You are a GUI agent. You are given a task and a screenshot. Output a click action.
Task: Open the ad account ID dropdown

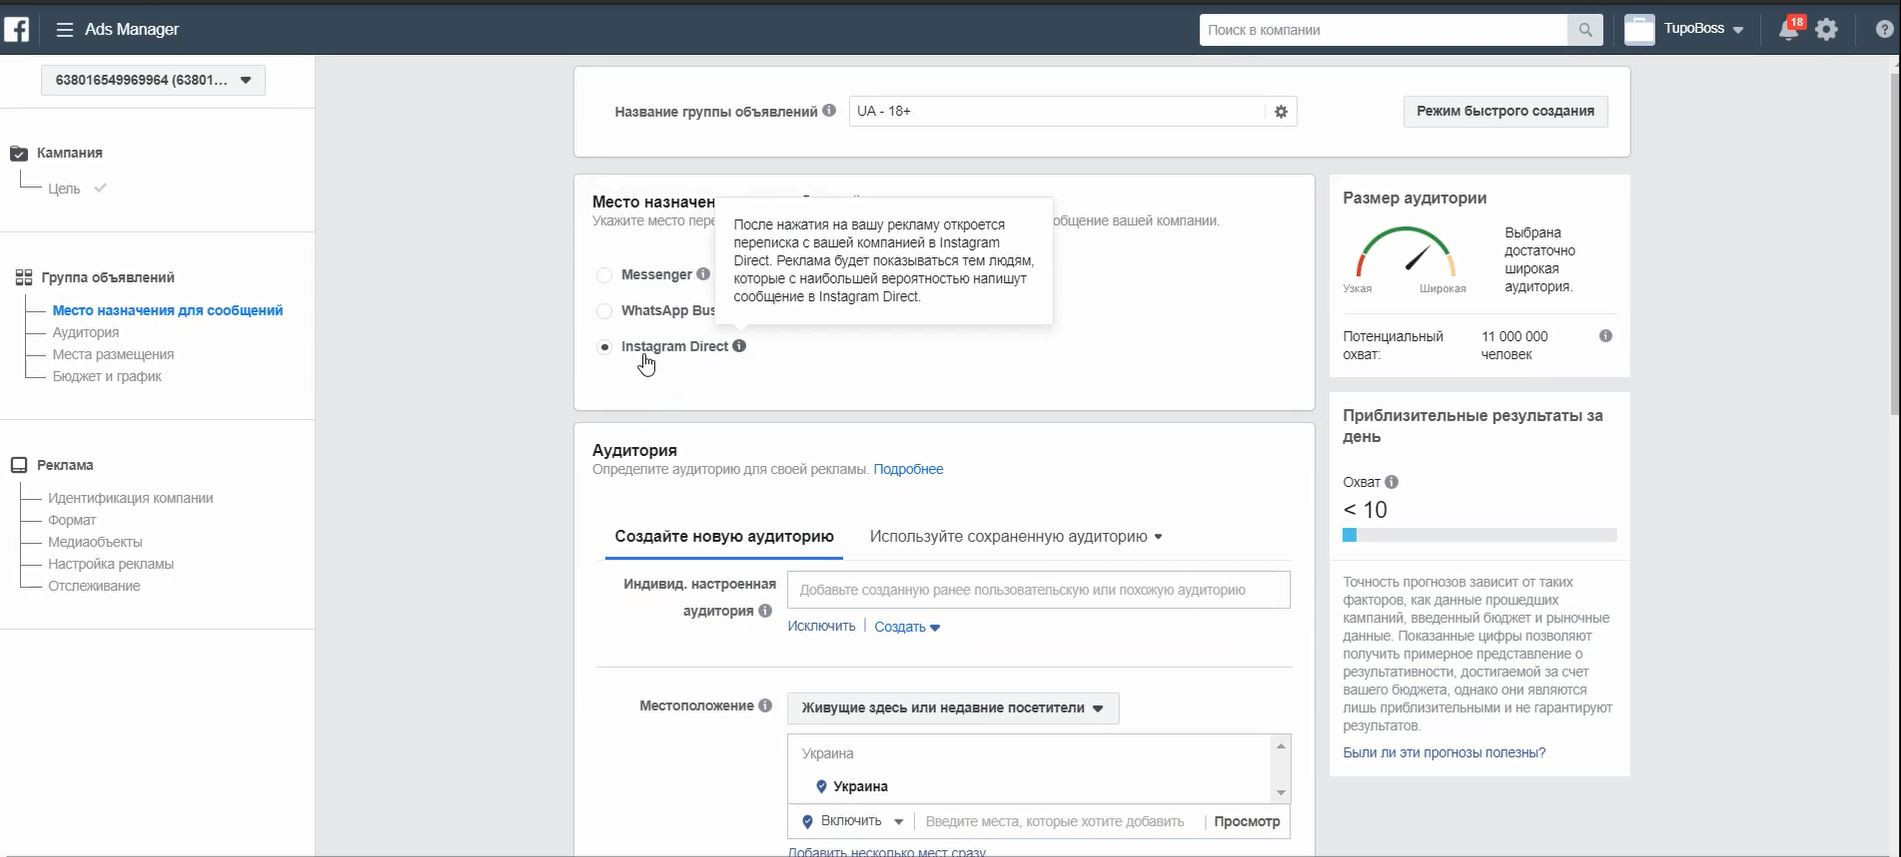pyautogui.click(x=153, y=80)
